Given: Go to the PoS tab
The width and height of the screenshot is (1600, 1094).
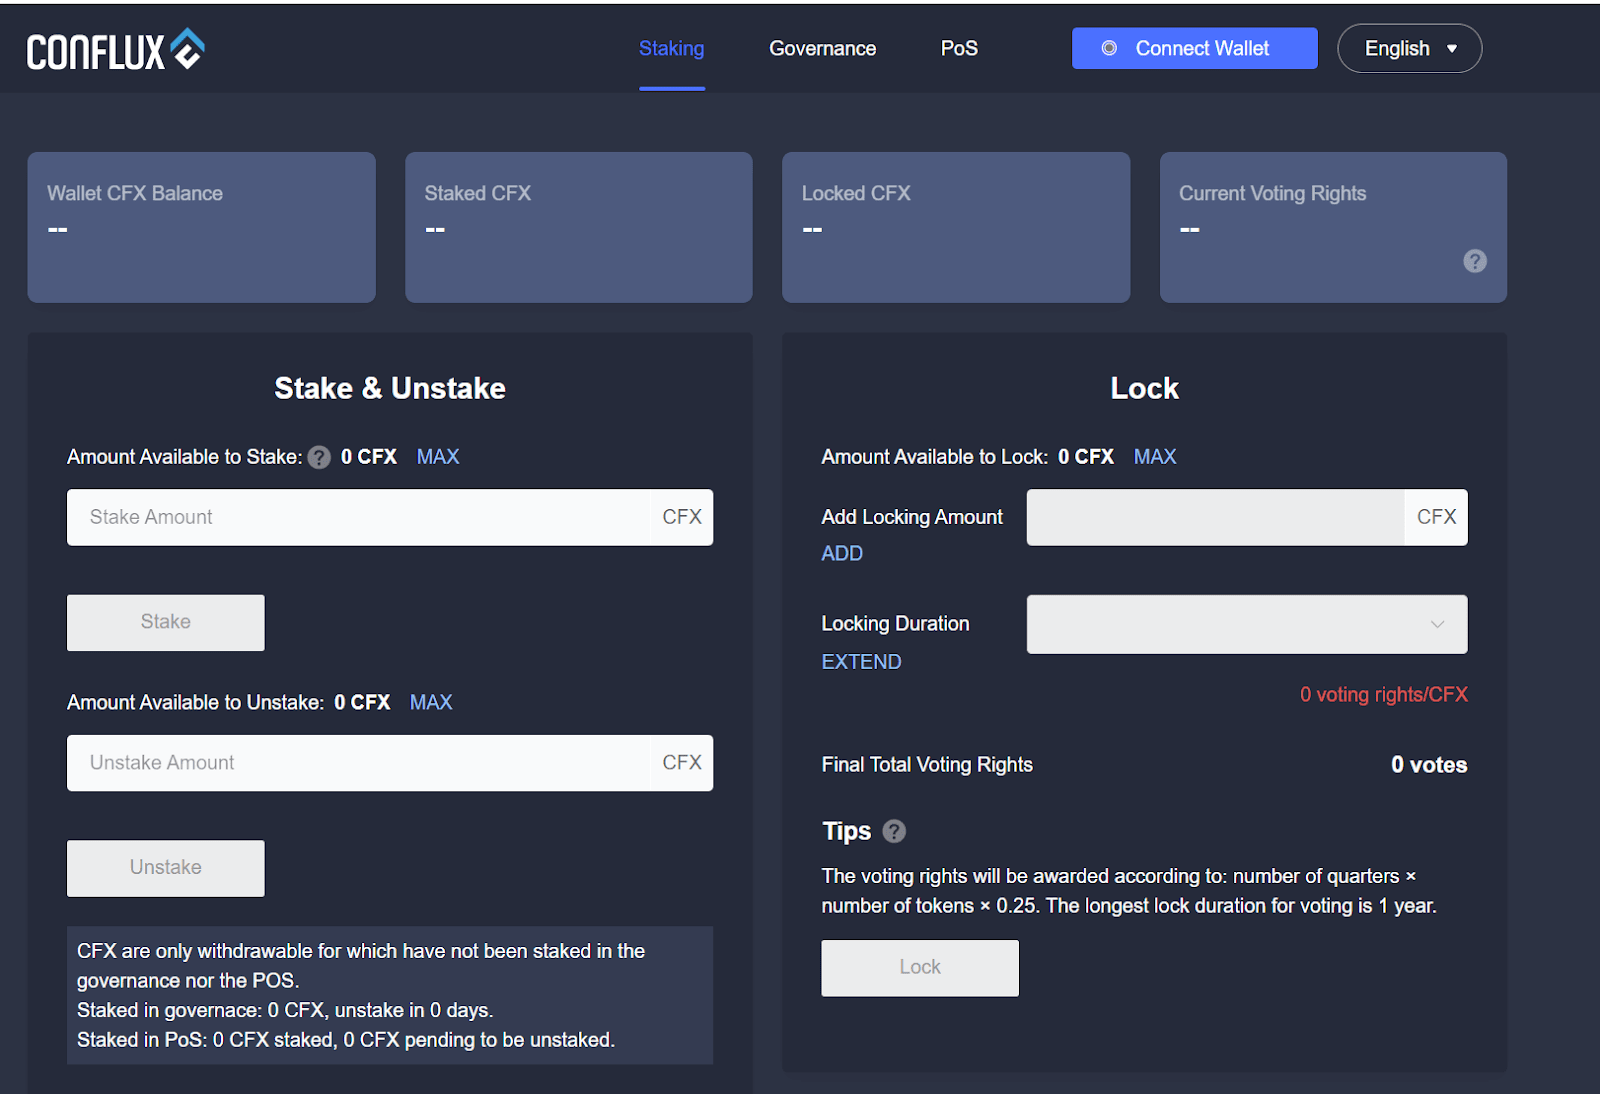Looking at the screenshot, I should 959,48.
